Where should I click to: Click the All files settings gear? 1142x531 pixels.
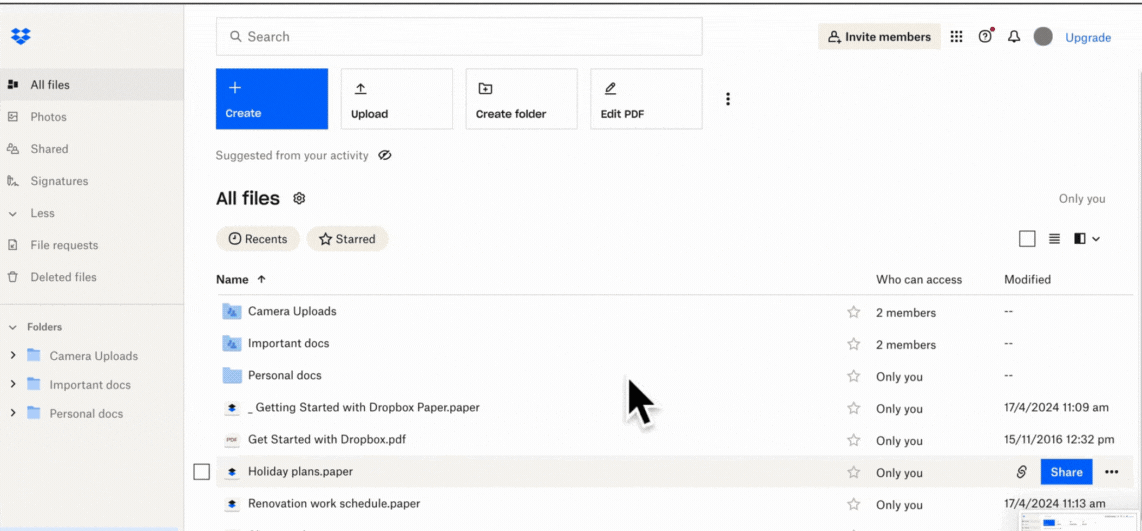click(299, 199)
